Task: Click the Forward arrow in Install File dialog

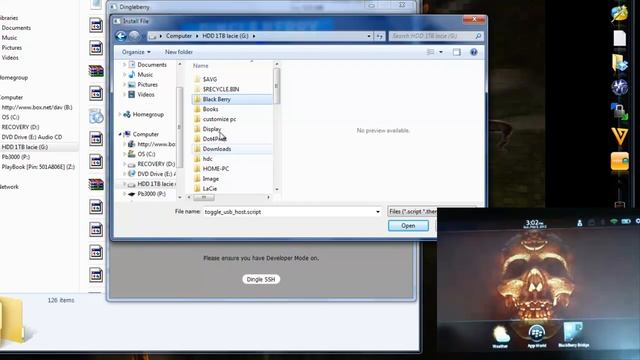Action: coord(134,36)
